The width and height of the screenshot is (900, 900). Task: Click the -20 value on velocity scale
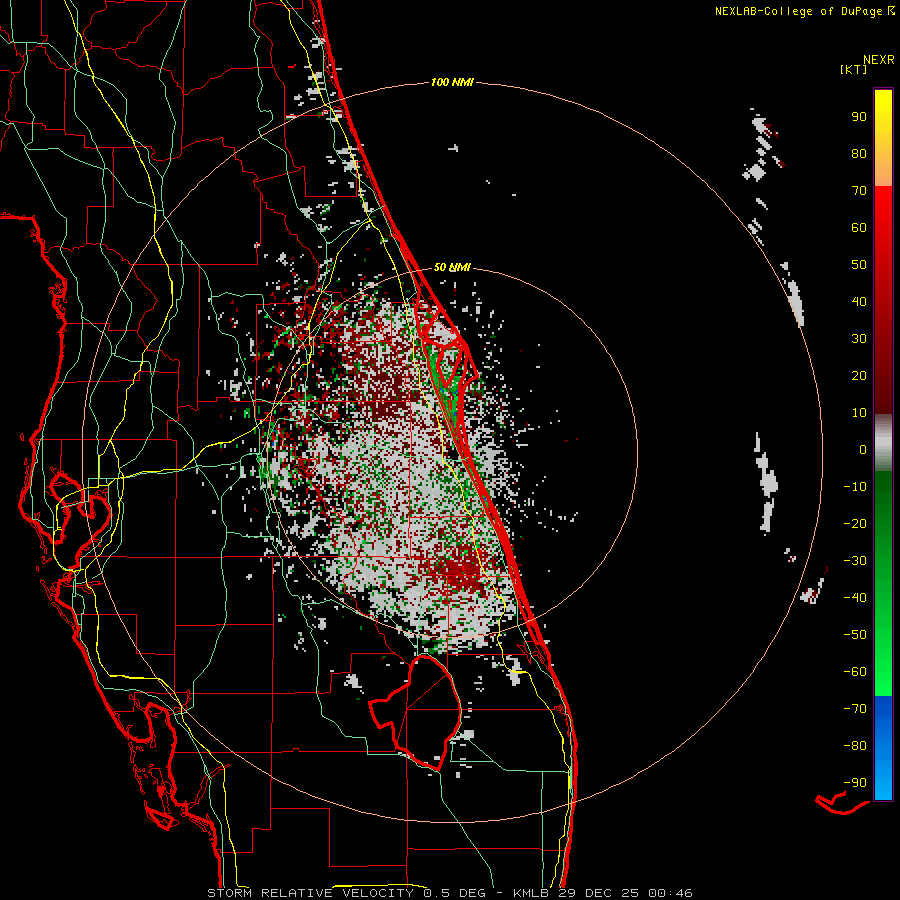pos(855,524)
